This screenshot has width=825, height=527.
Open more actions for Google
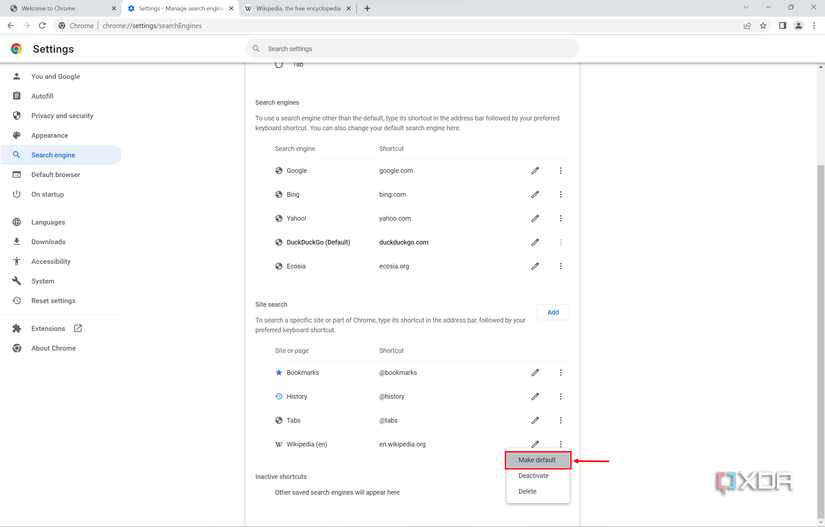pos(561,170)
